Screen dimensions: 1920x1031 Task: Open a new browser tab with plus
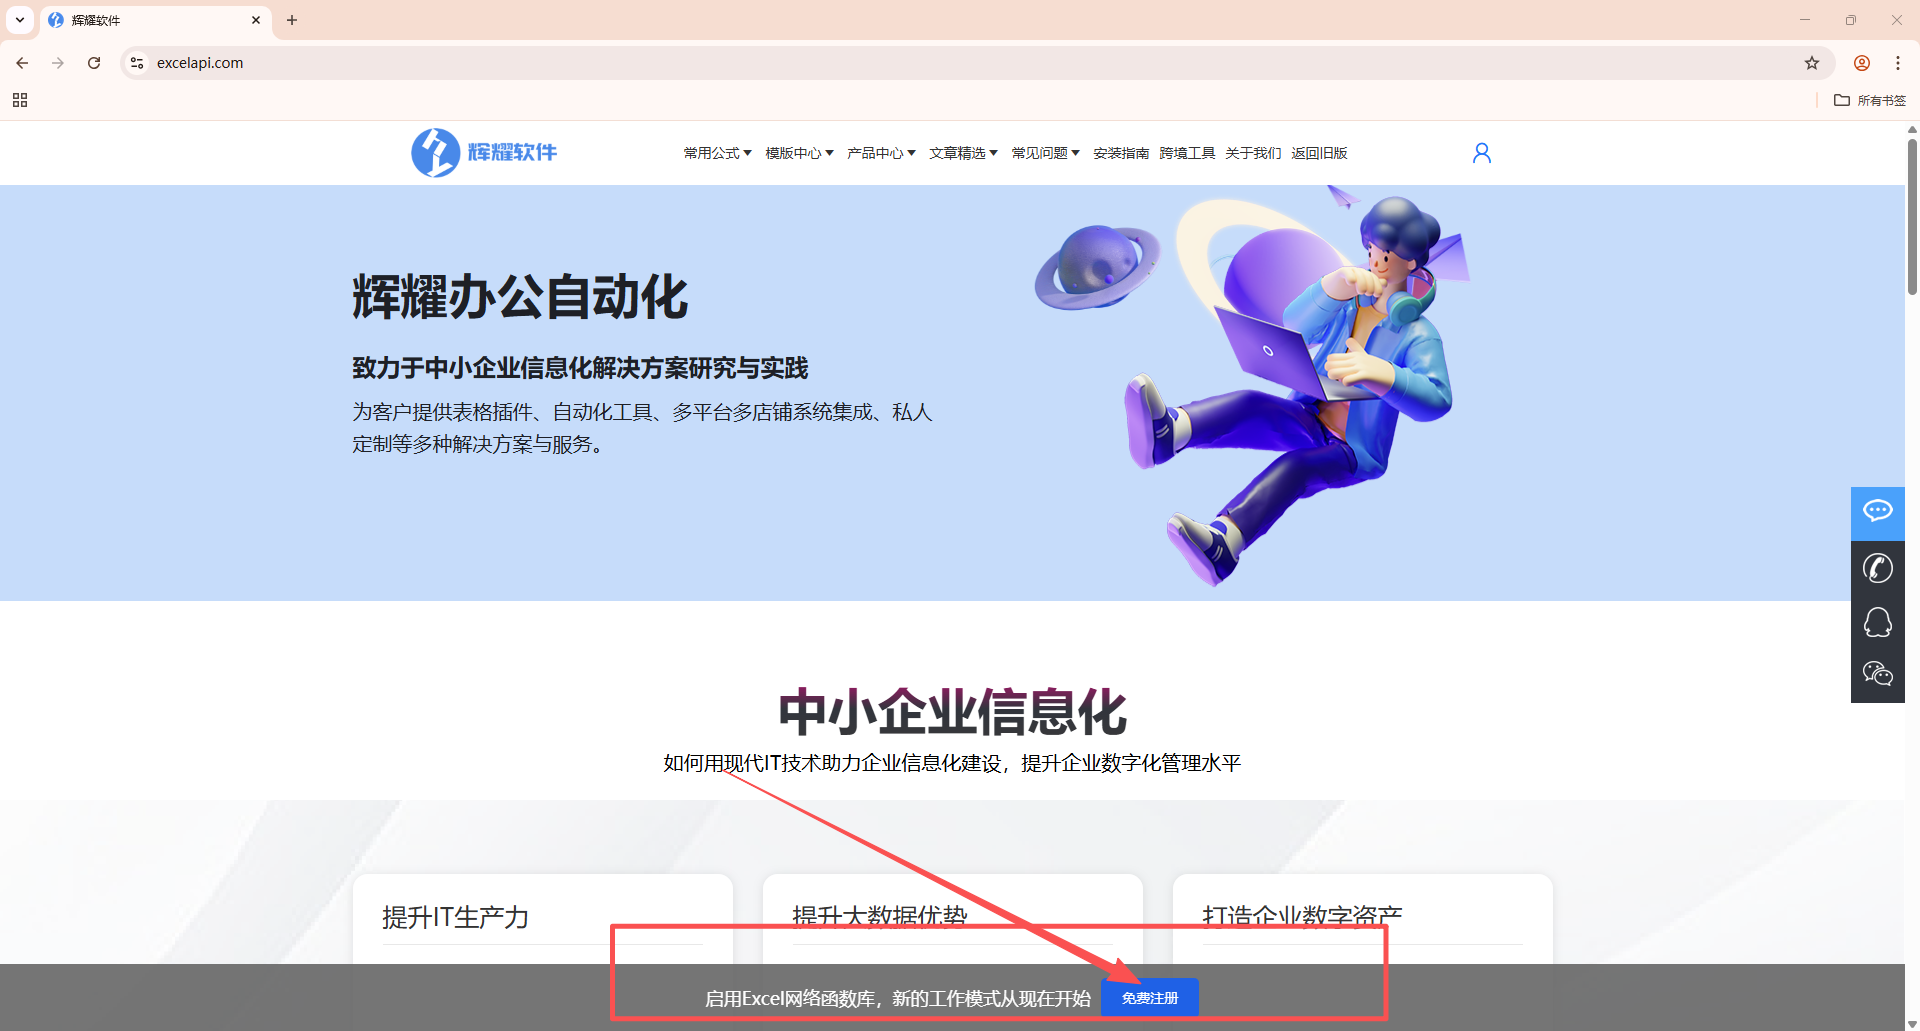coord(292,20)
